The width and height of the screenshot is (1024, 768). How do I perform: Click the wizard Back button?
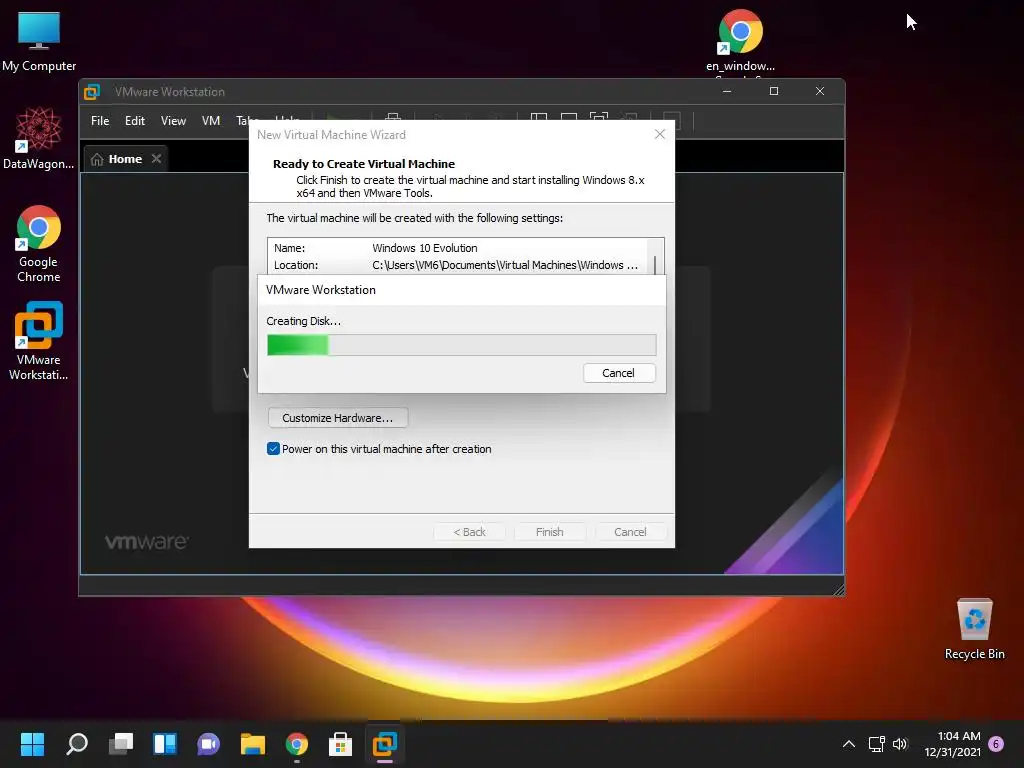click(470, 532)
